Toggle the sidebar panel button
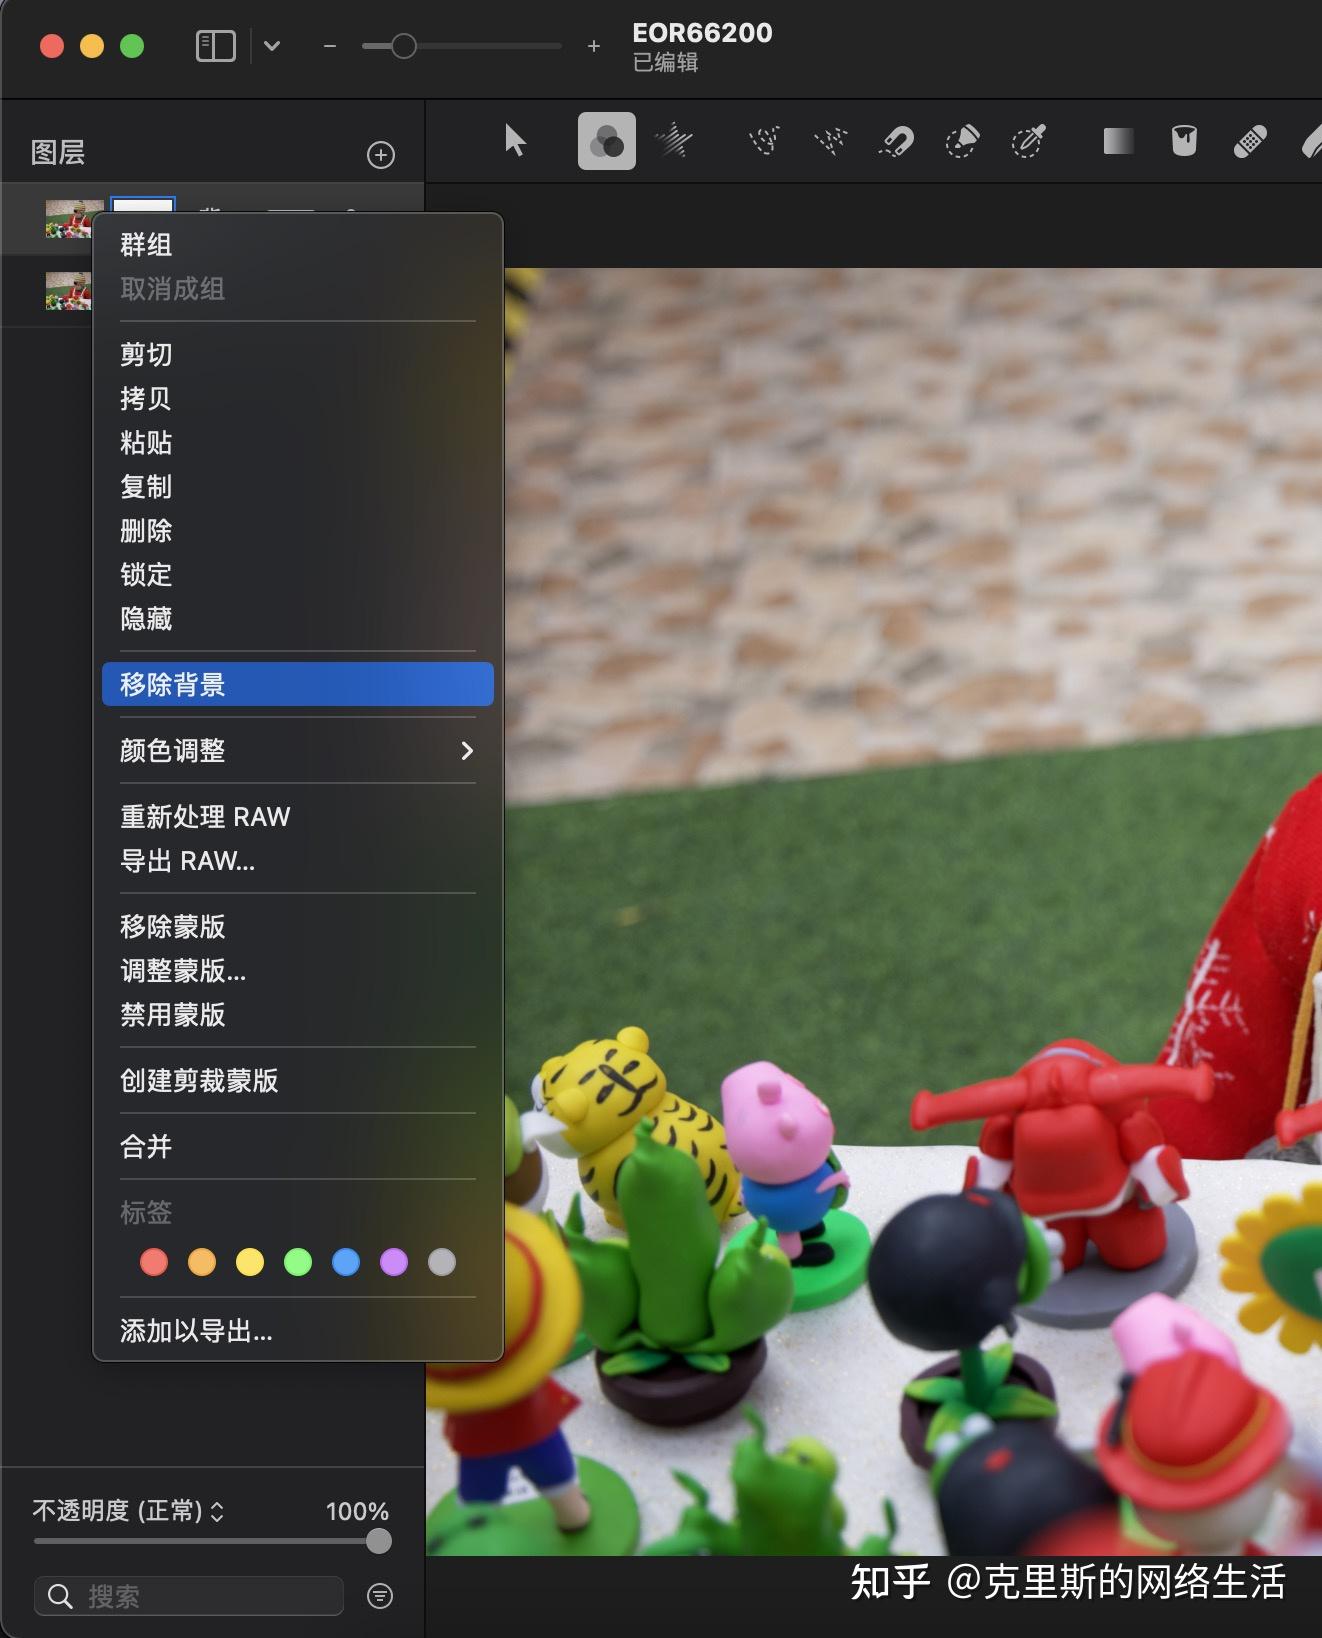This screenshot has height=1638, width=1322. click(x=216, y=46)
